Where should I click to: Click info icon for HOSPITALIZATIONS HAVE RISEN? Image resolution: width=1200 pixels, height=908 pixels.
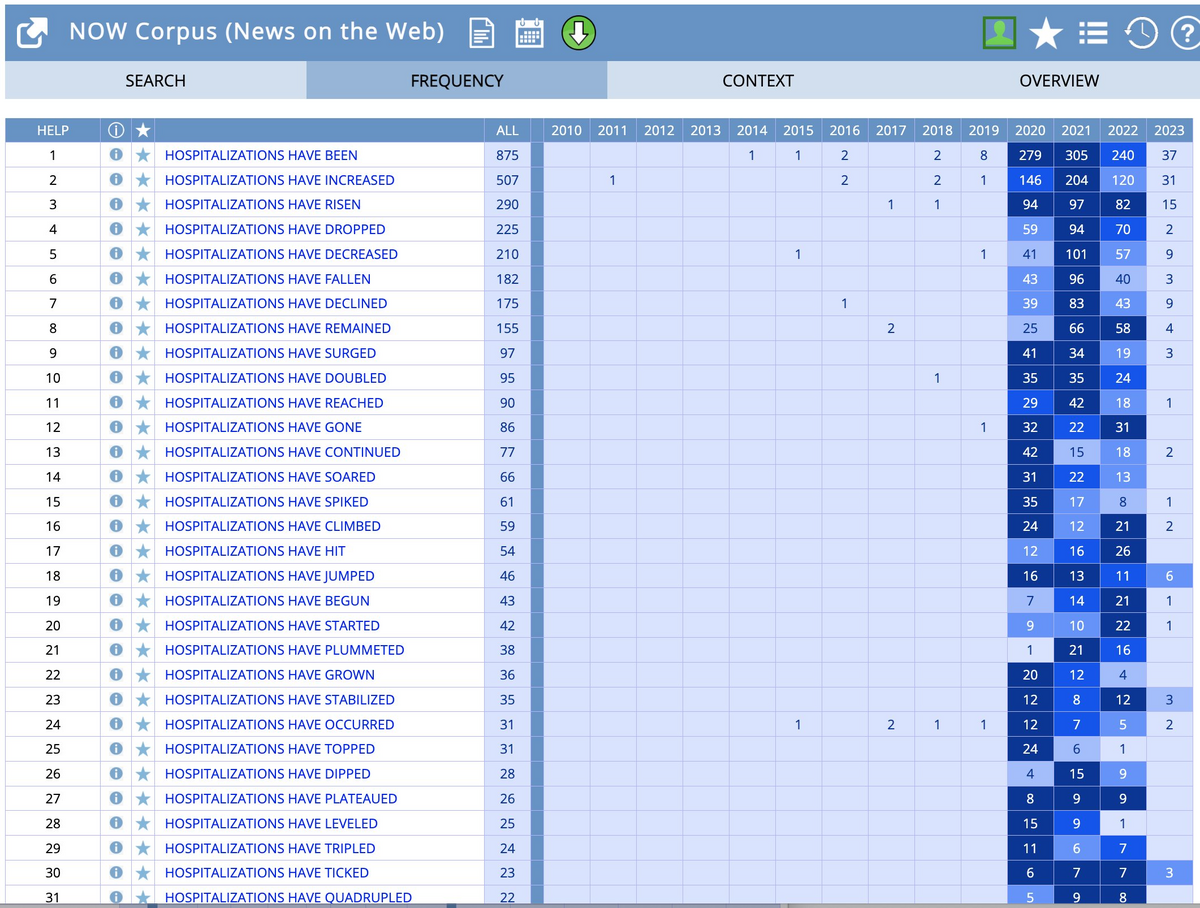coord(116,205)
